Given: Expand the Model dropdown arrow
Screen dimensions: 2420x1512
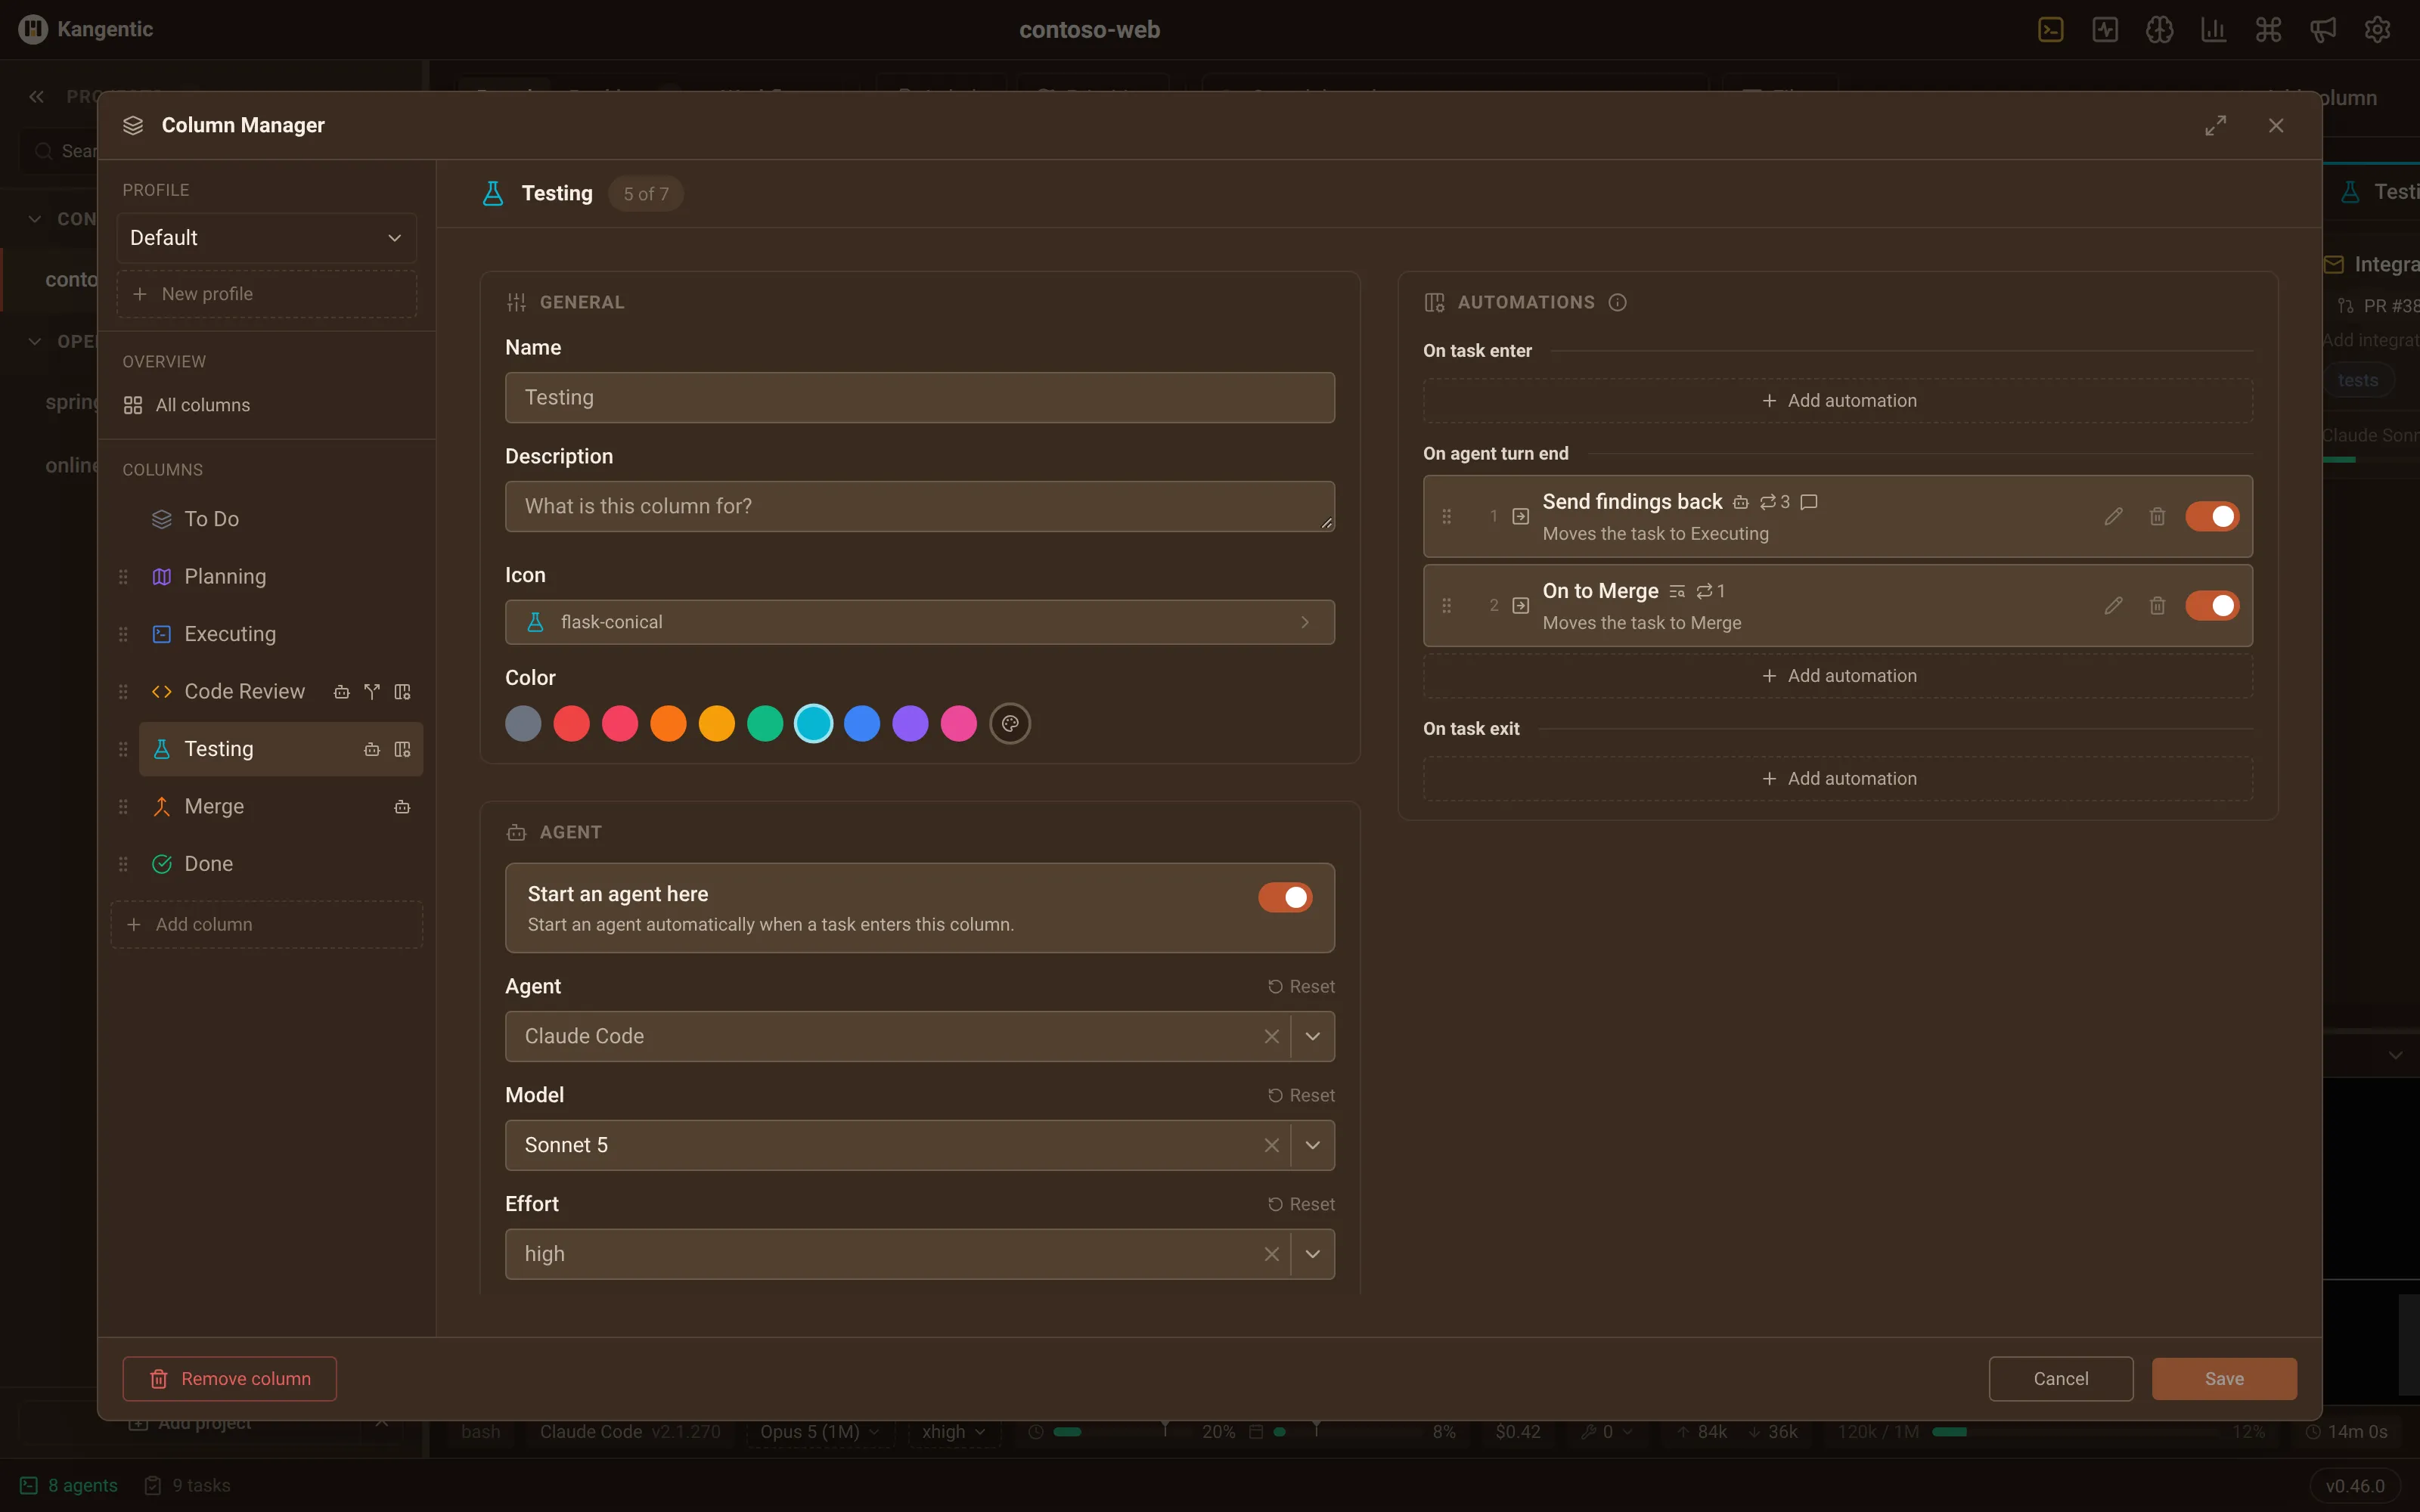Looking at the screenshot, I should [1312, 1145].
